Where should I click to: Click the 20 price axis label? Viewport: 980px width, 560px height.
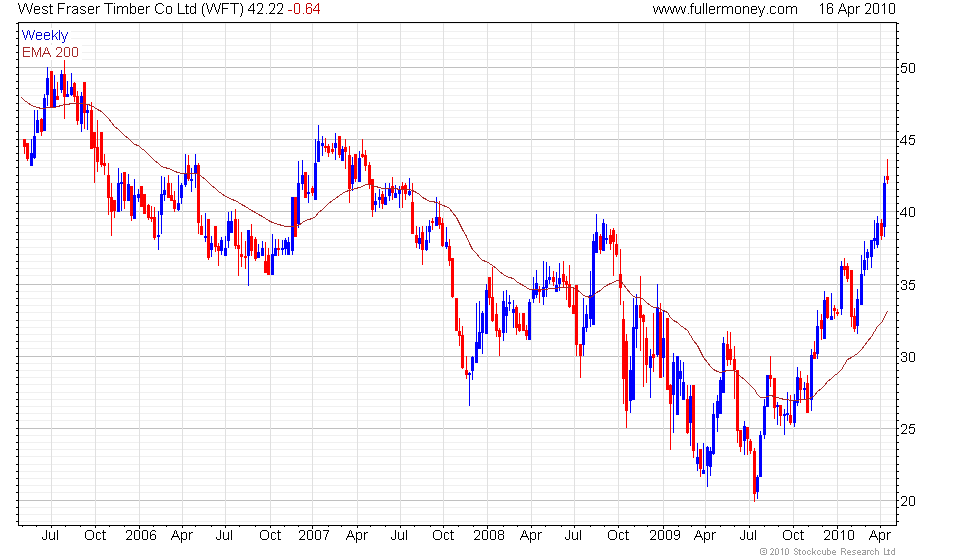(908, 501)
